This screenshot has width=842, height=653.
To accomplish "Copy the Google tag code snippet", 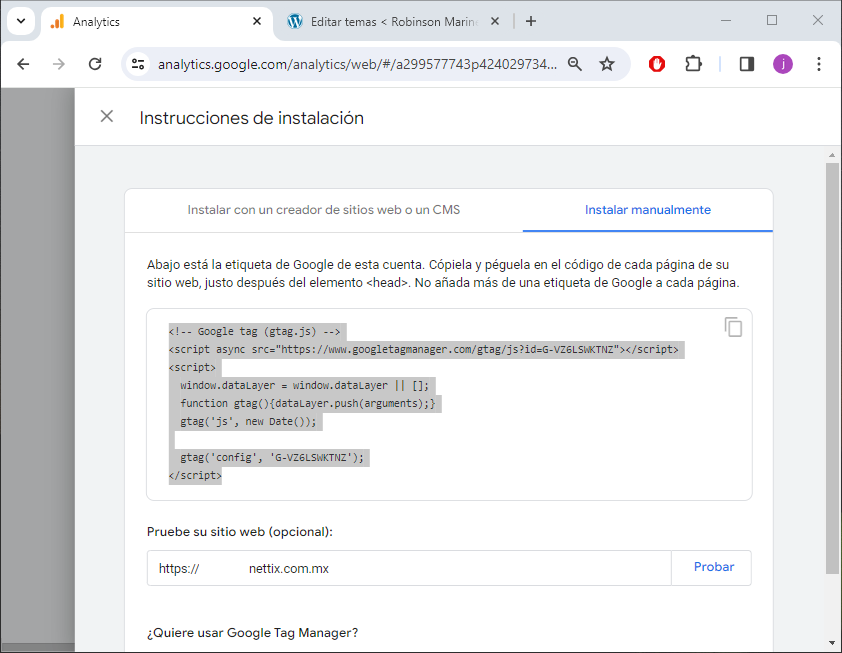I will [733, 327].
